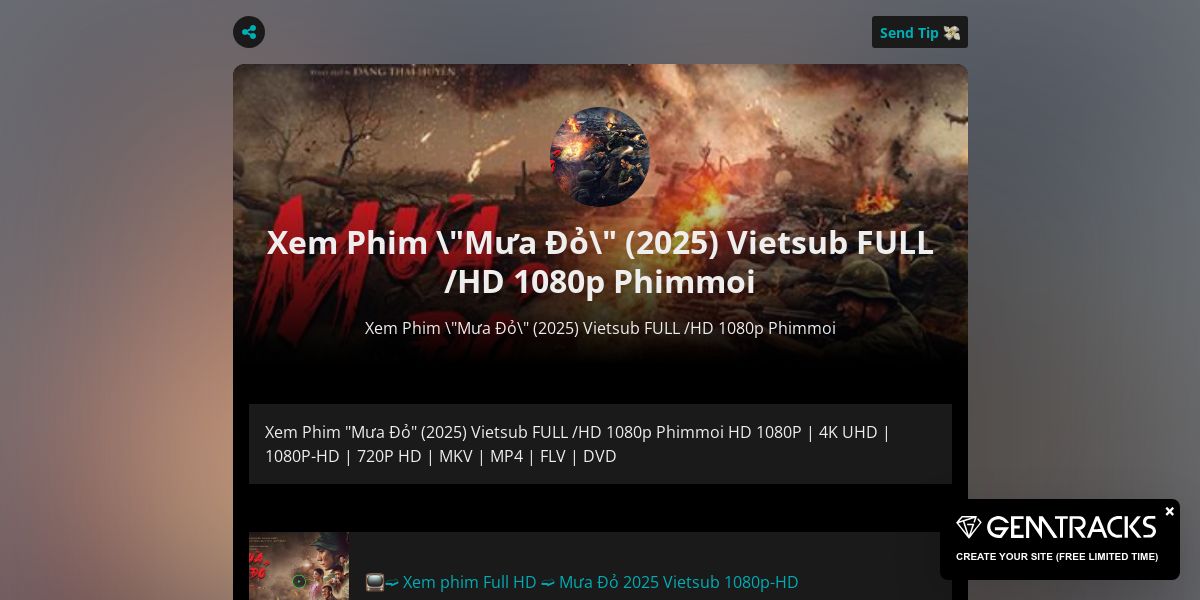
Task: Open the Mưa Đỏ movie poster thumbnail
Action: (299, 566)
